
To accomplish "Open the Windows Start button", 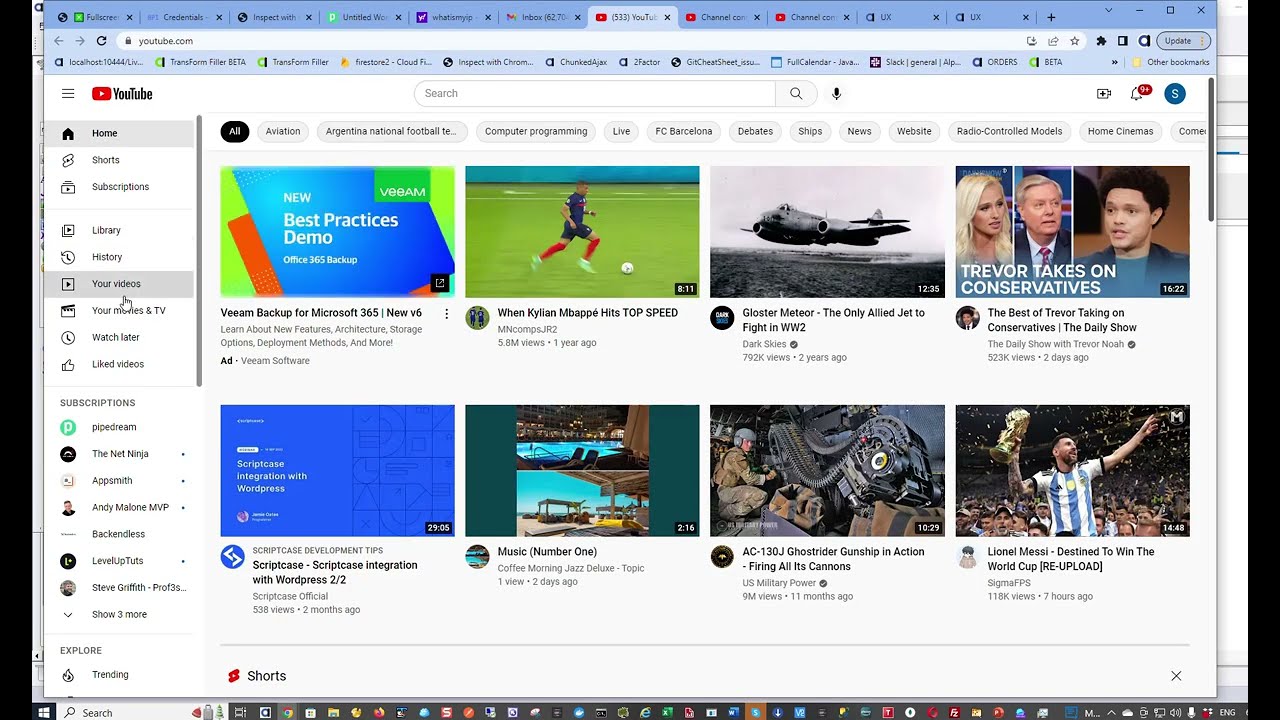I will coord(43,712).
